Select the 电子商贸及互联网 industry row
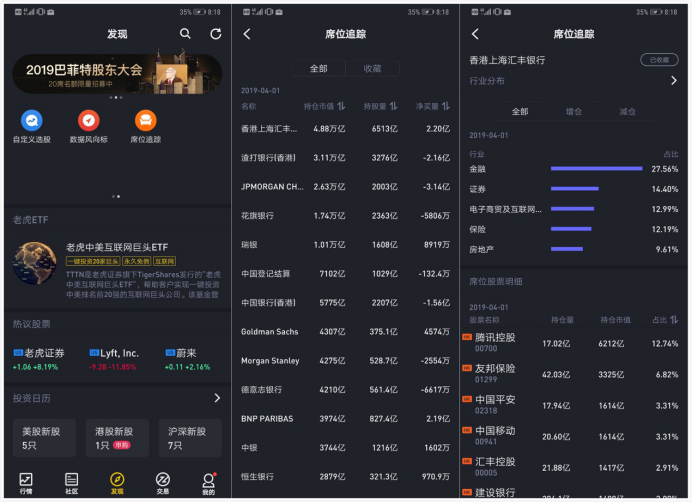 [x=573, y=209]
